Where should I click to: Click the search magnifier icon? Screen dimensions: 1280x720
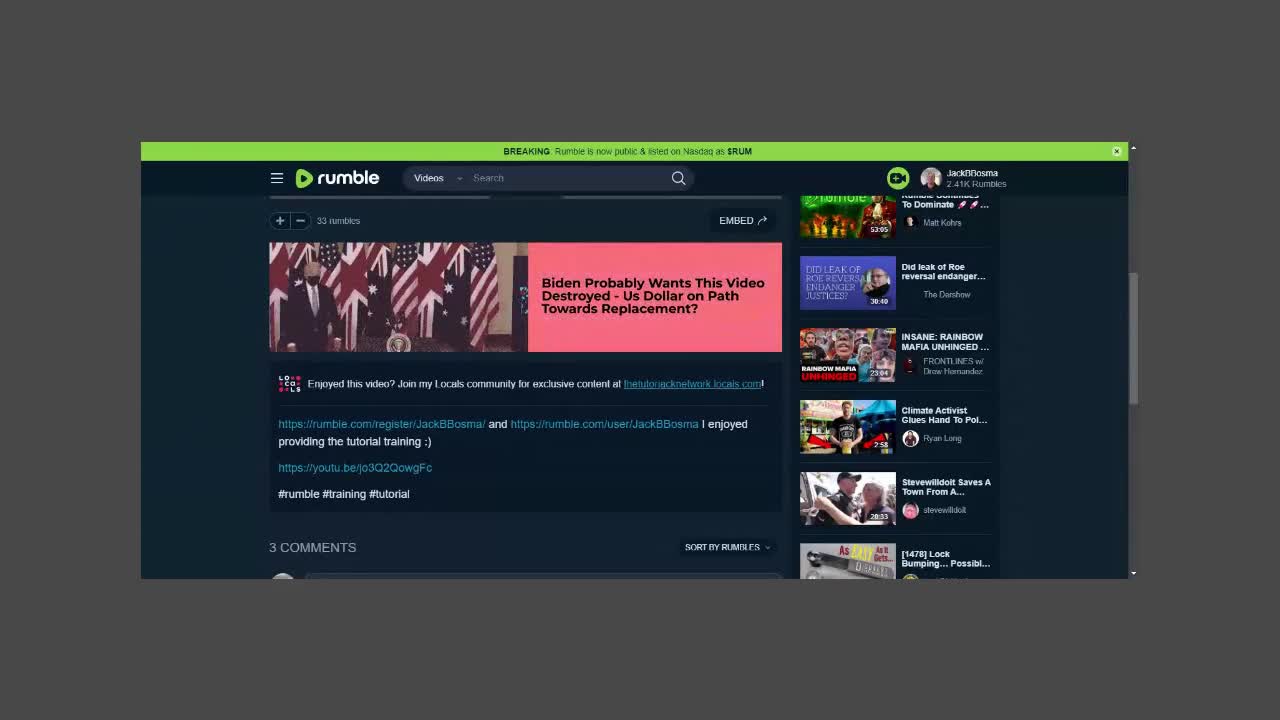pyautogui.click(x=678, y=178)
